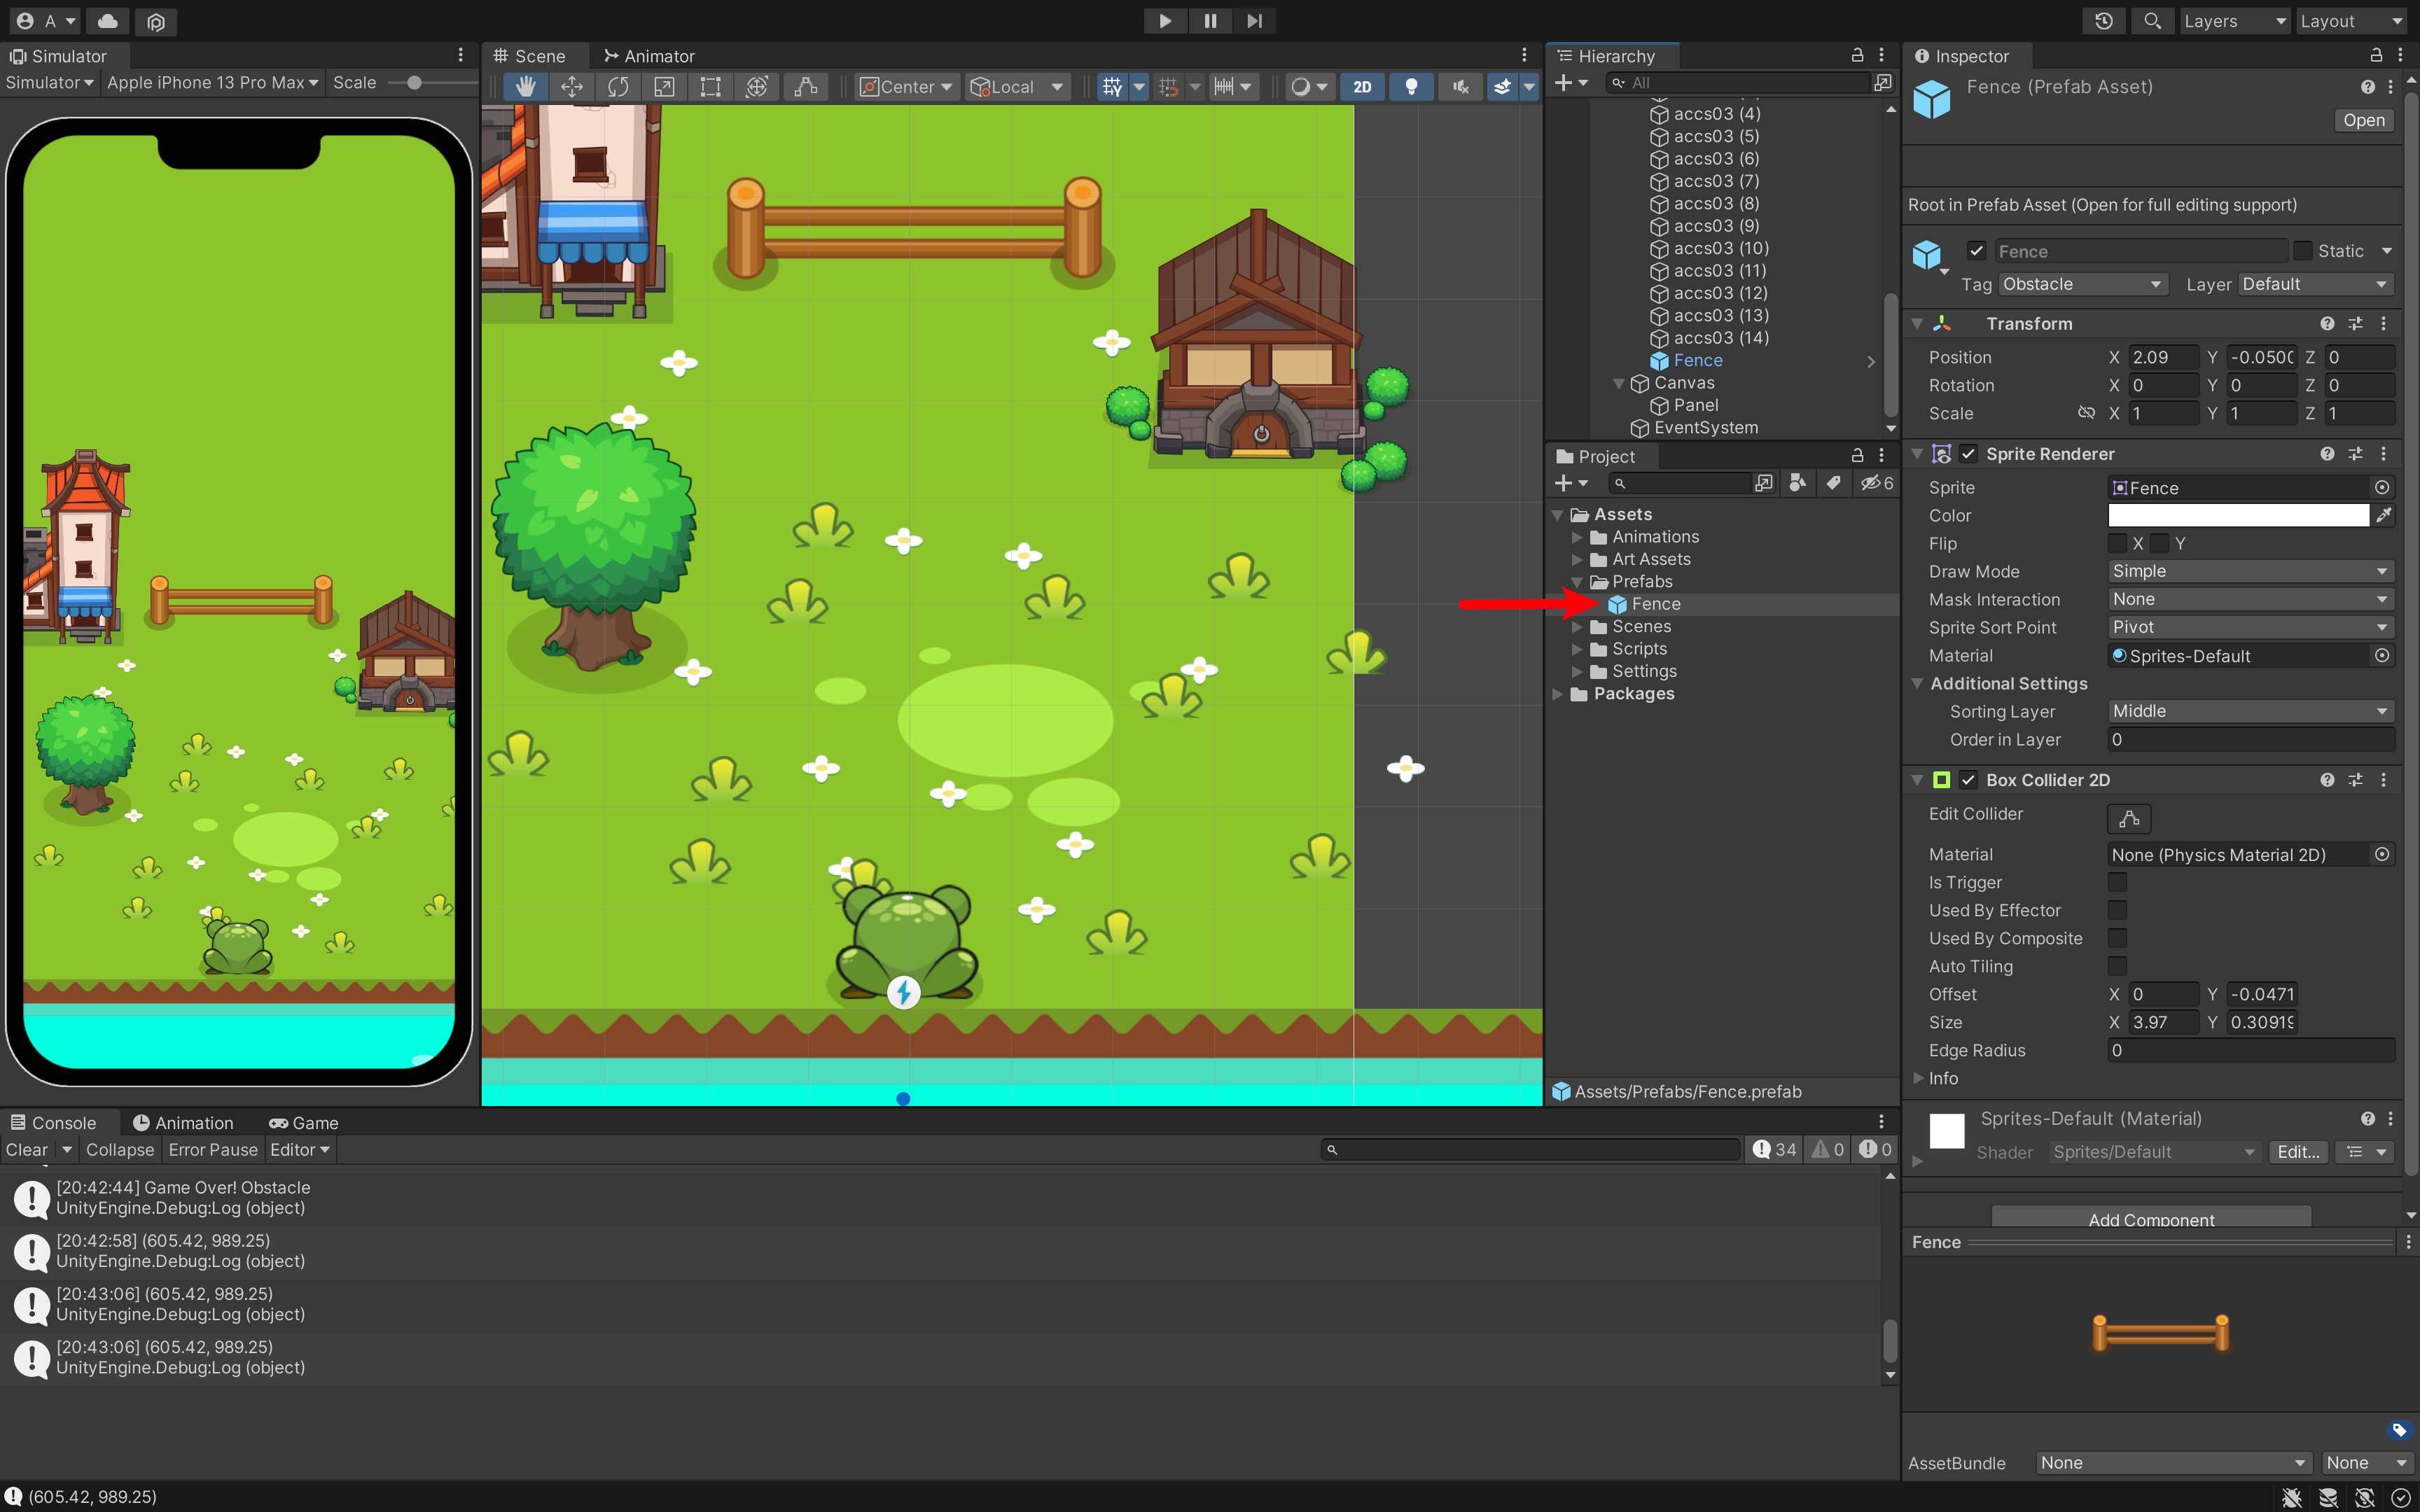Pick color with the eyedropper icon
Screen dimensions: 2420x1512
point(2384,515)
